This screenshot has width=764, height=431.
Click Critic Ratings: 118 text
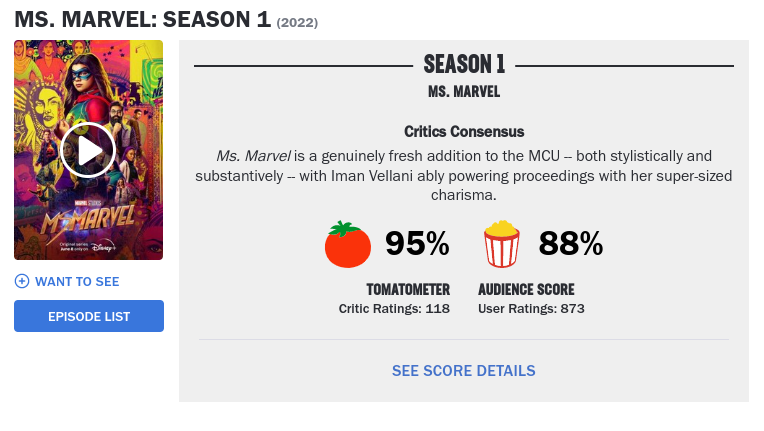point(394,309)
